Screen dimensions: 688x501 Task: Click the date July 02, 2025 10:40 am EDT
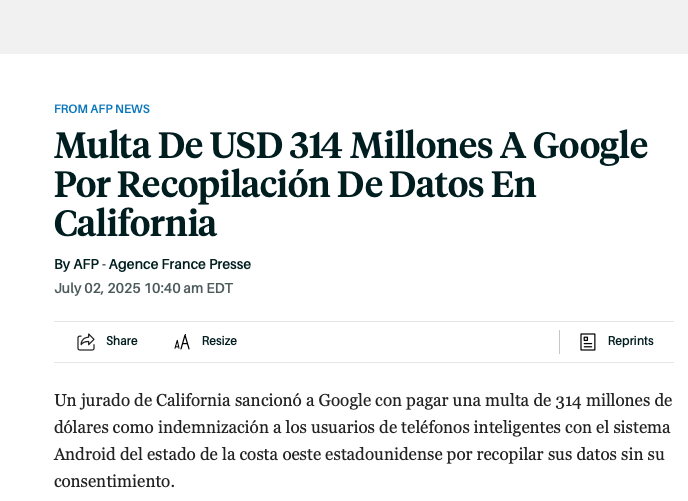click(143, 288)
